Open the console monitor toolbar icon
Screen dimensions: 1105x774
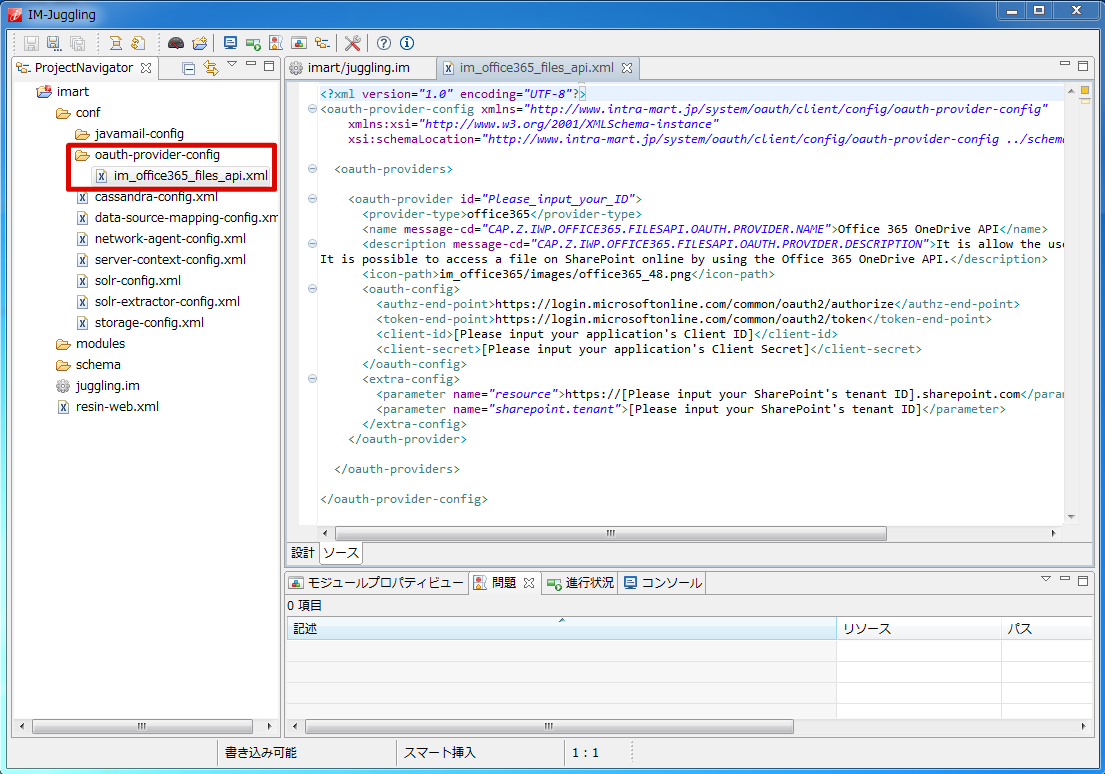[x=230, y=44]
